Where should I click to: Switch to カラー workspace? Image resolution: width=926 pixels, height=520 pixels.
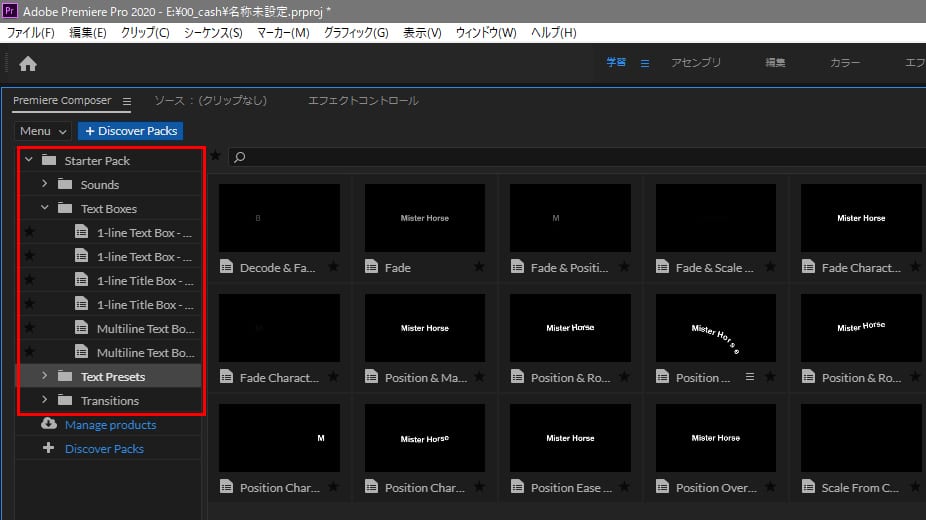pyautogui.click(x=845, y=63)
